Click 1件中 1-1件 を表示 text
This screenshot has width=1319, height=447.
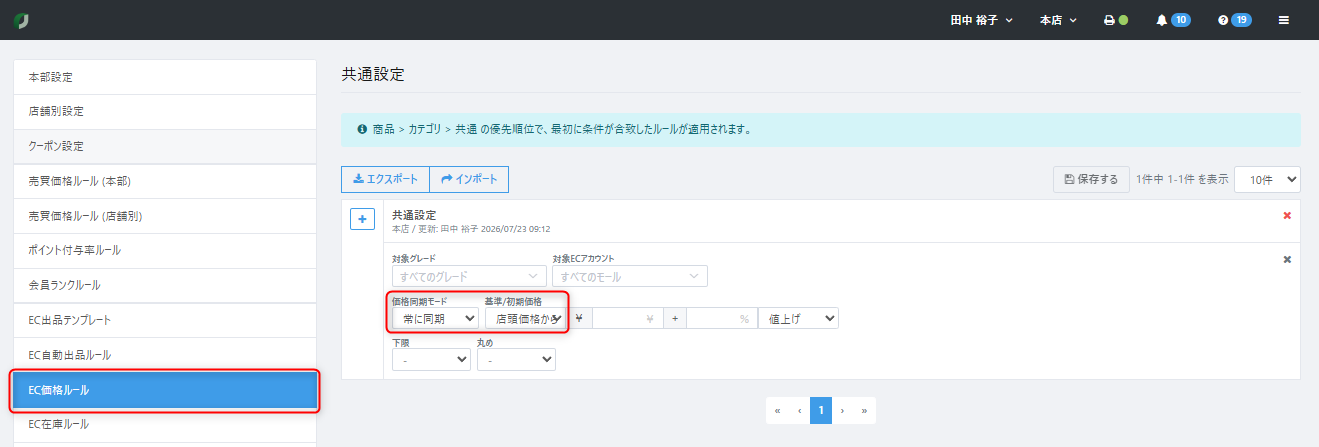(1182, 179)
